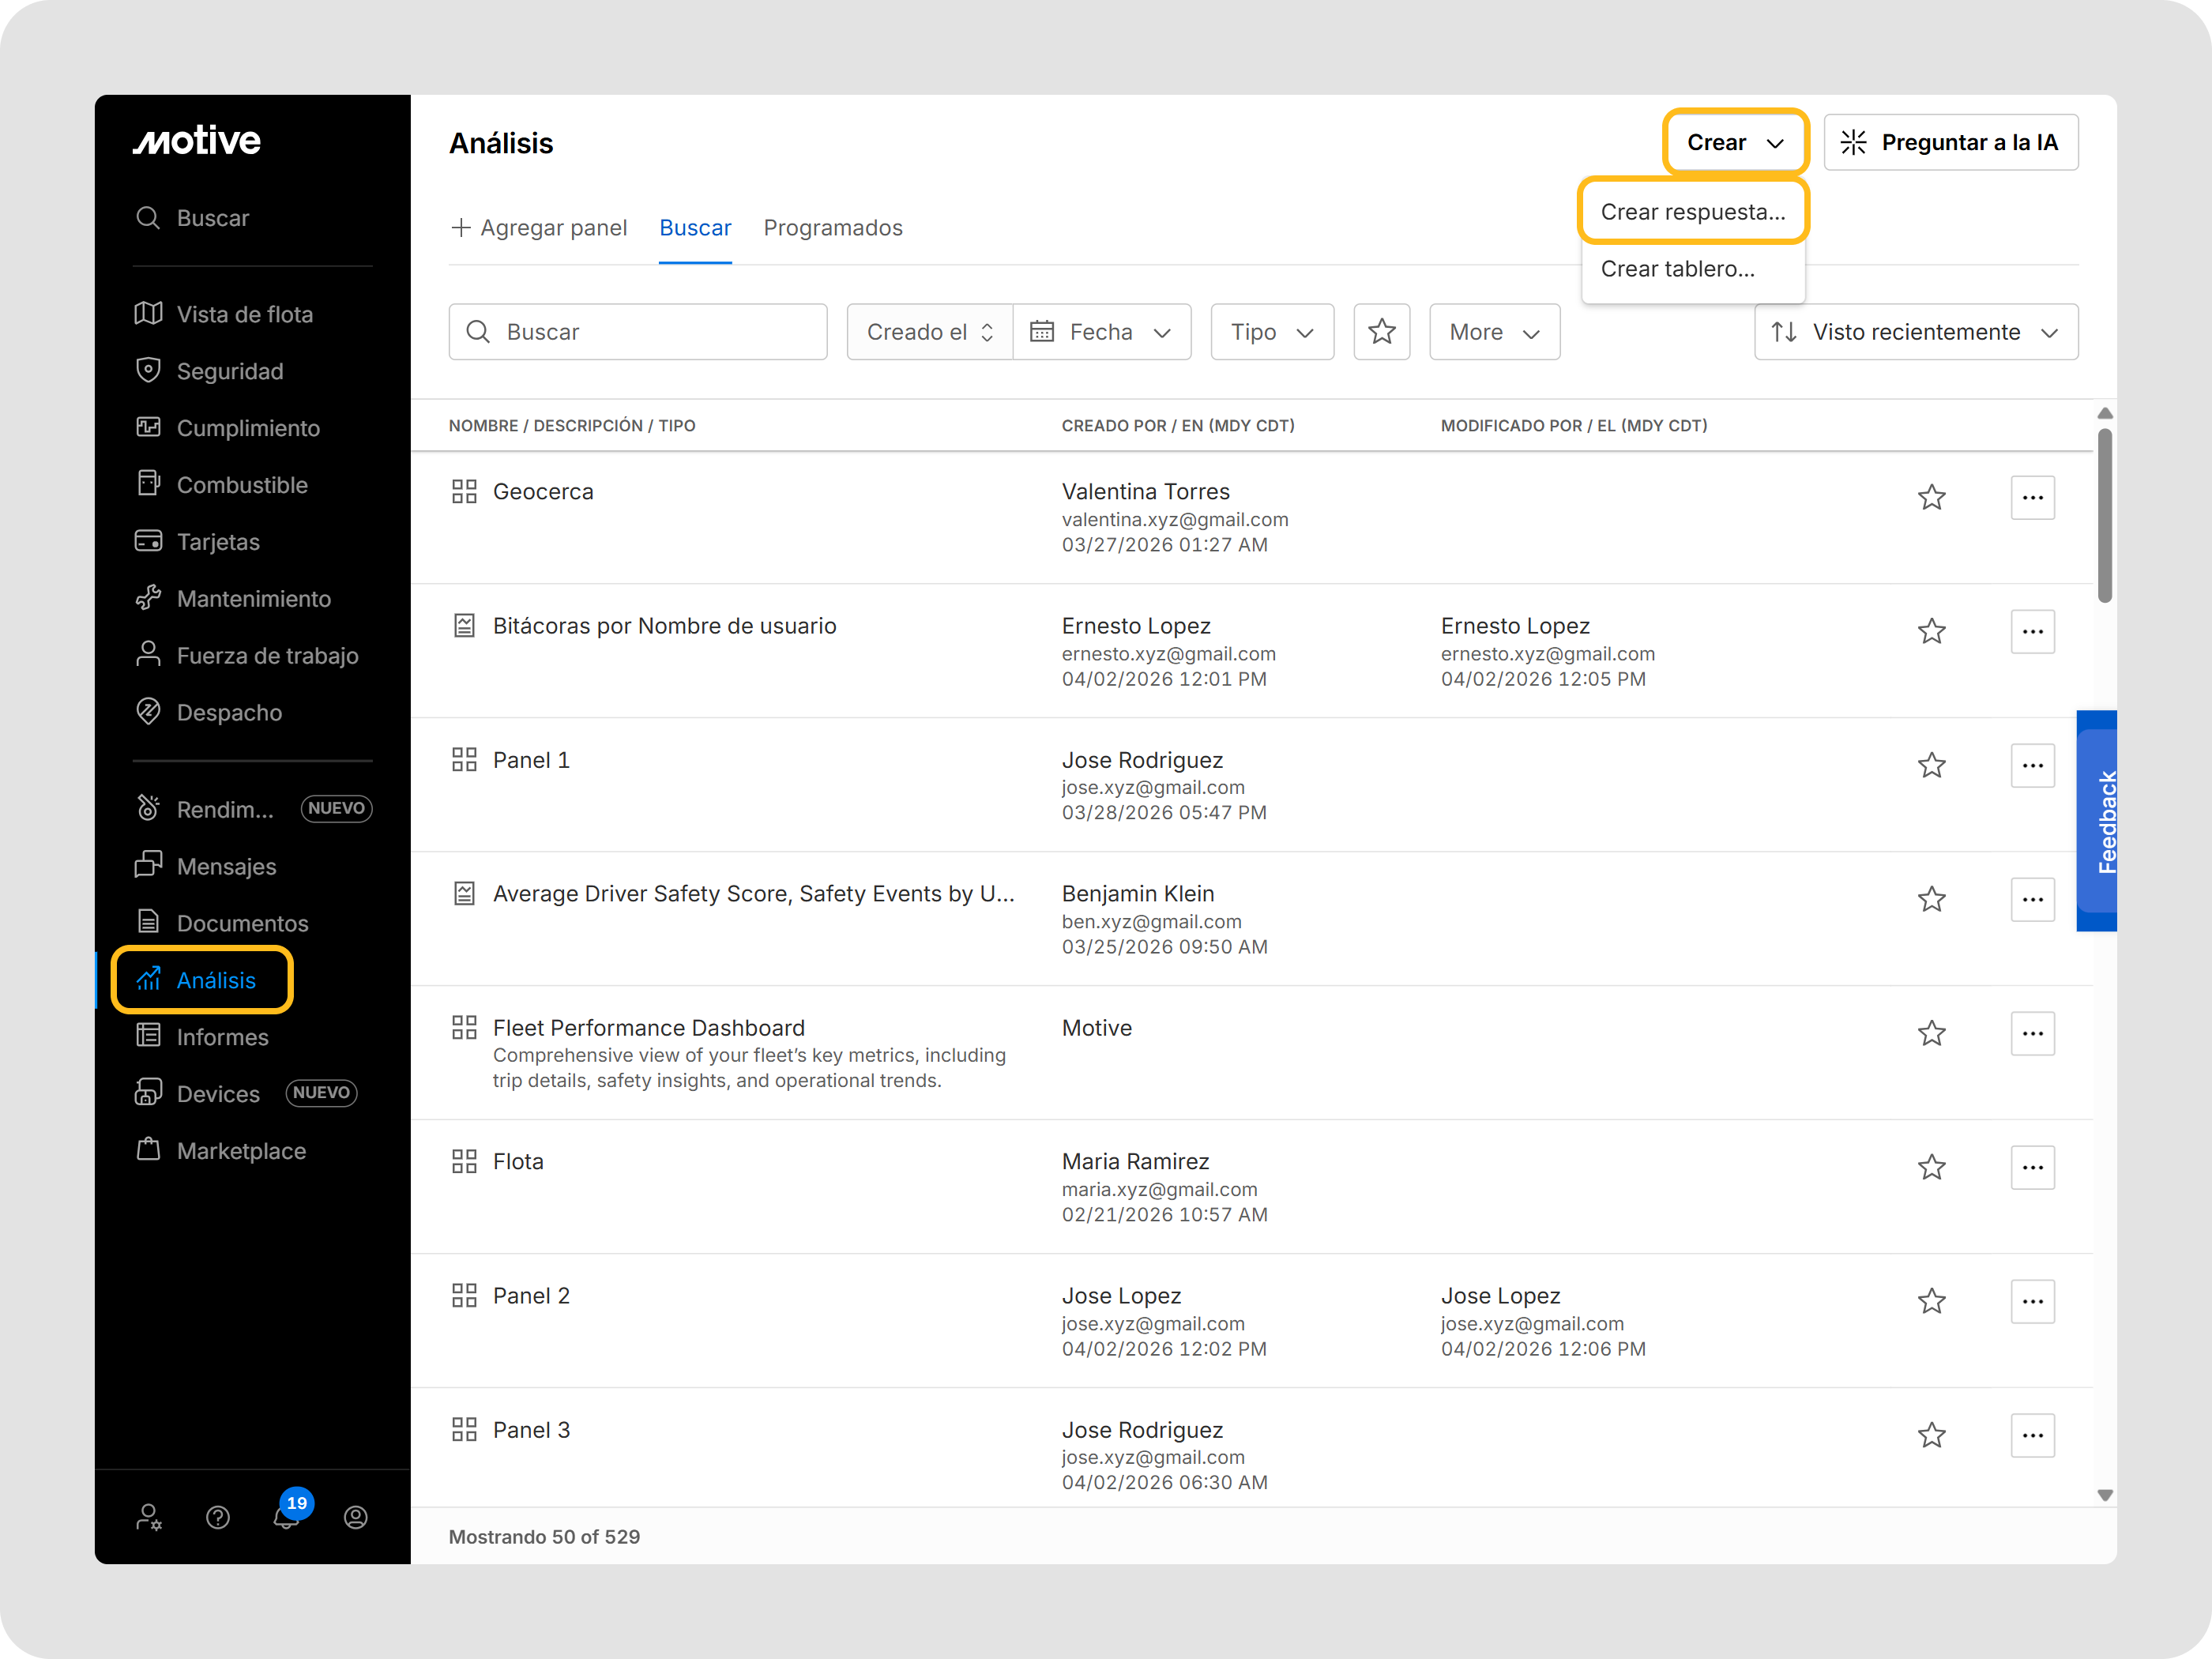Expand the More filters dropdown
The height and width of the screenshot is (1659, 2212).
(1494, 332)
